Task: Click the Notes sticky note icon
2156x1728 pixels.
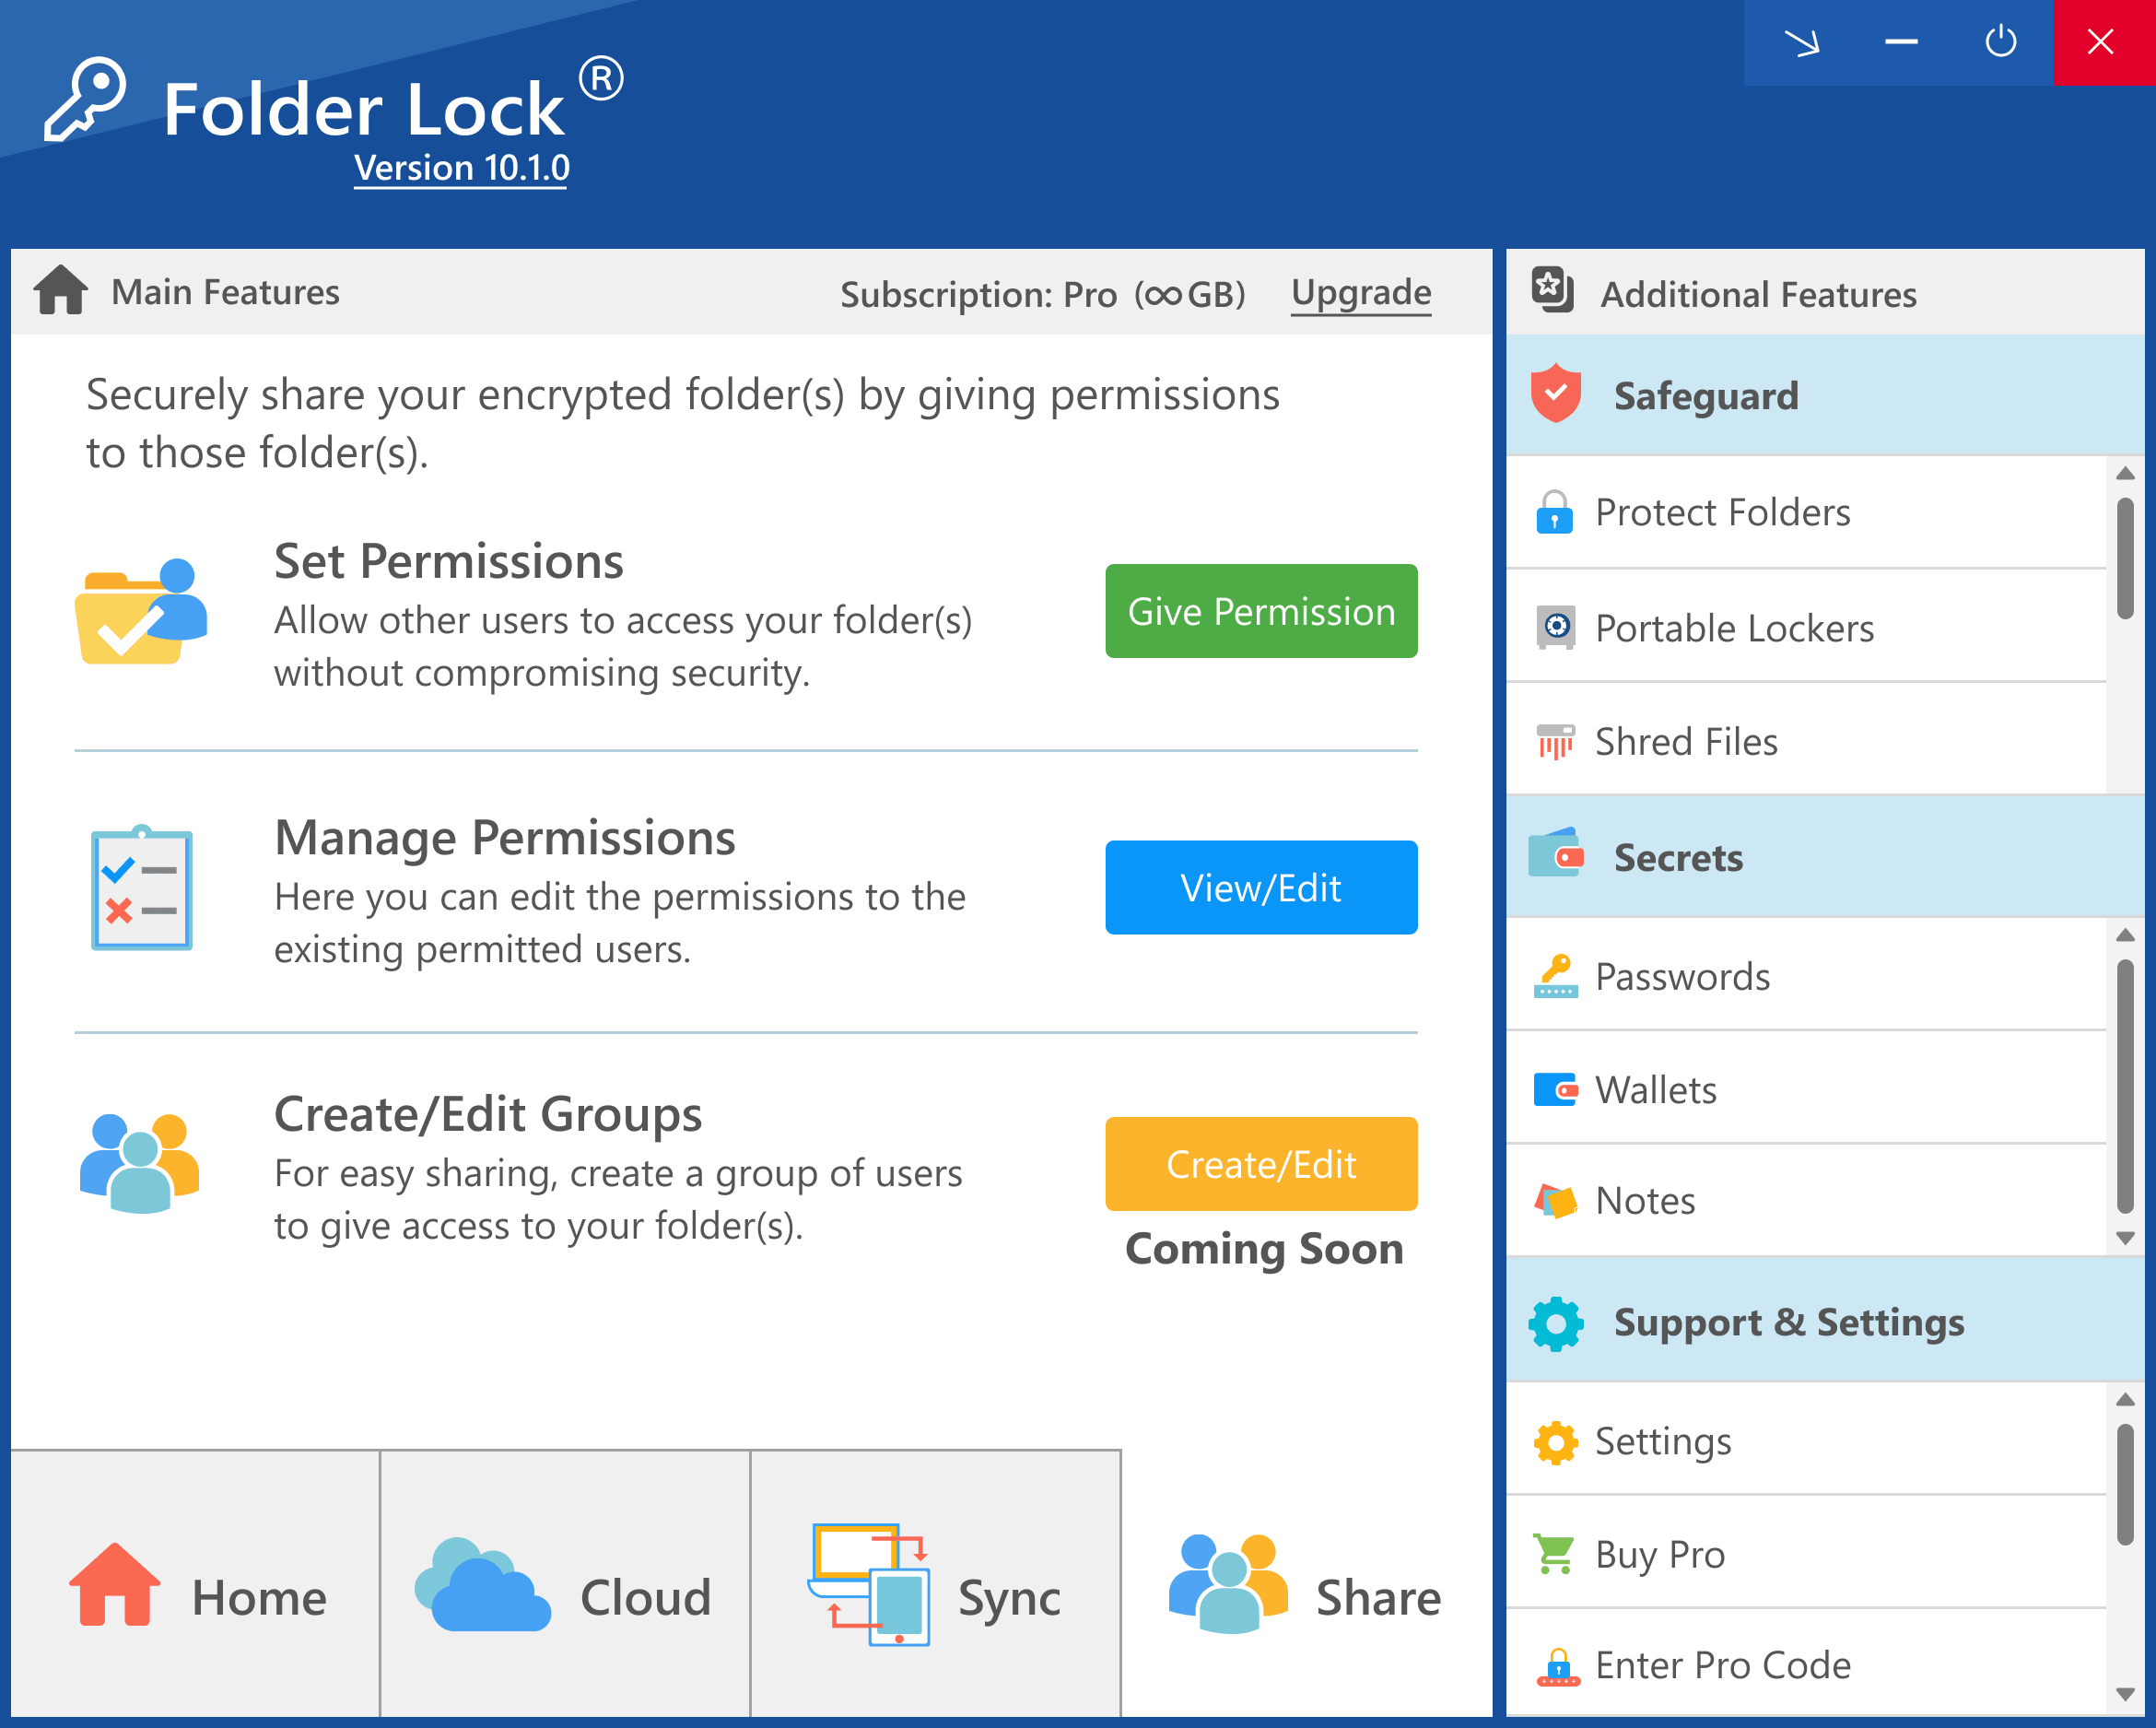Action: tap(1555, 1200)
